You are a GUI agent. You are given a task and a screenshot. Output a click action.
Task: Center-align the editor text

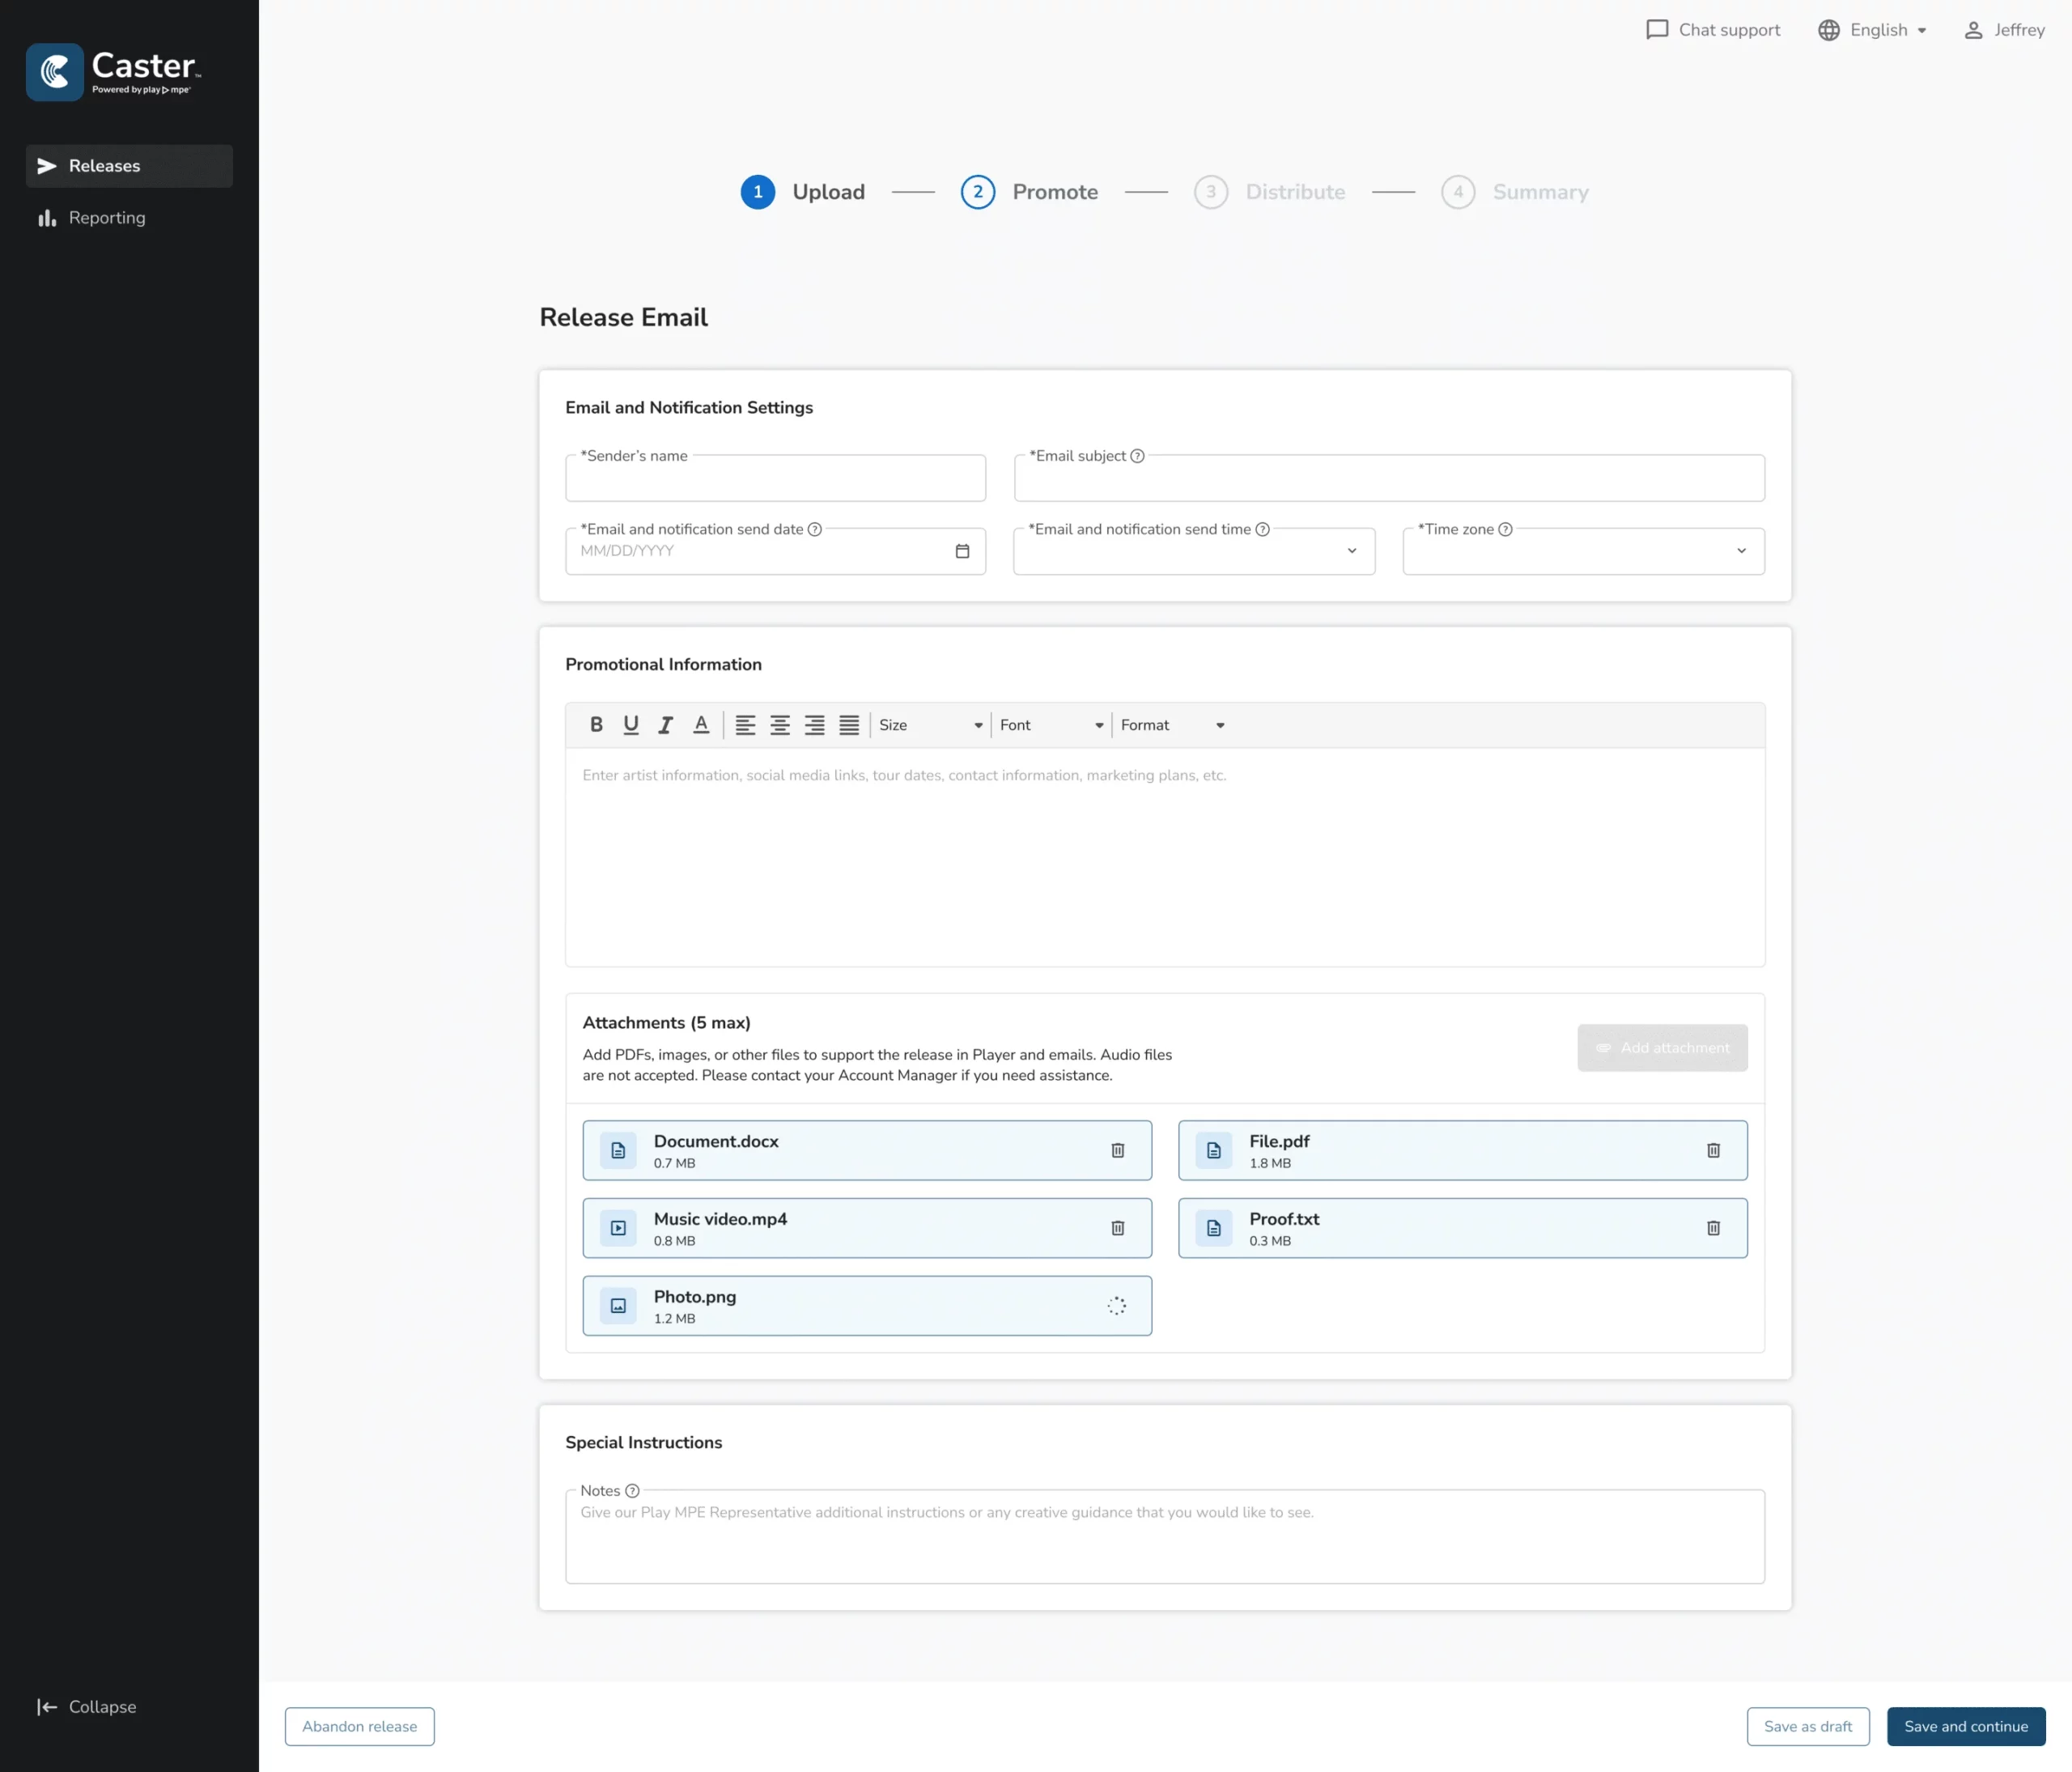780,725
